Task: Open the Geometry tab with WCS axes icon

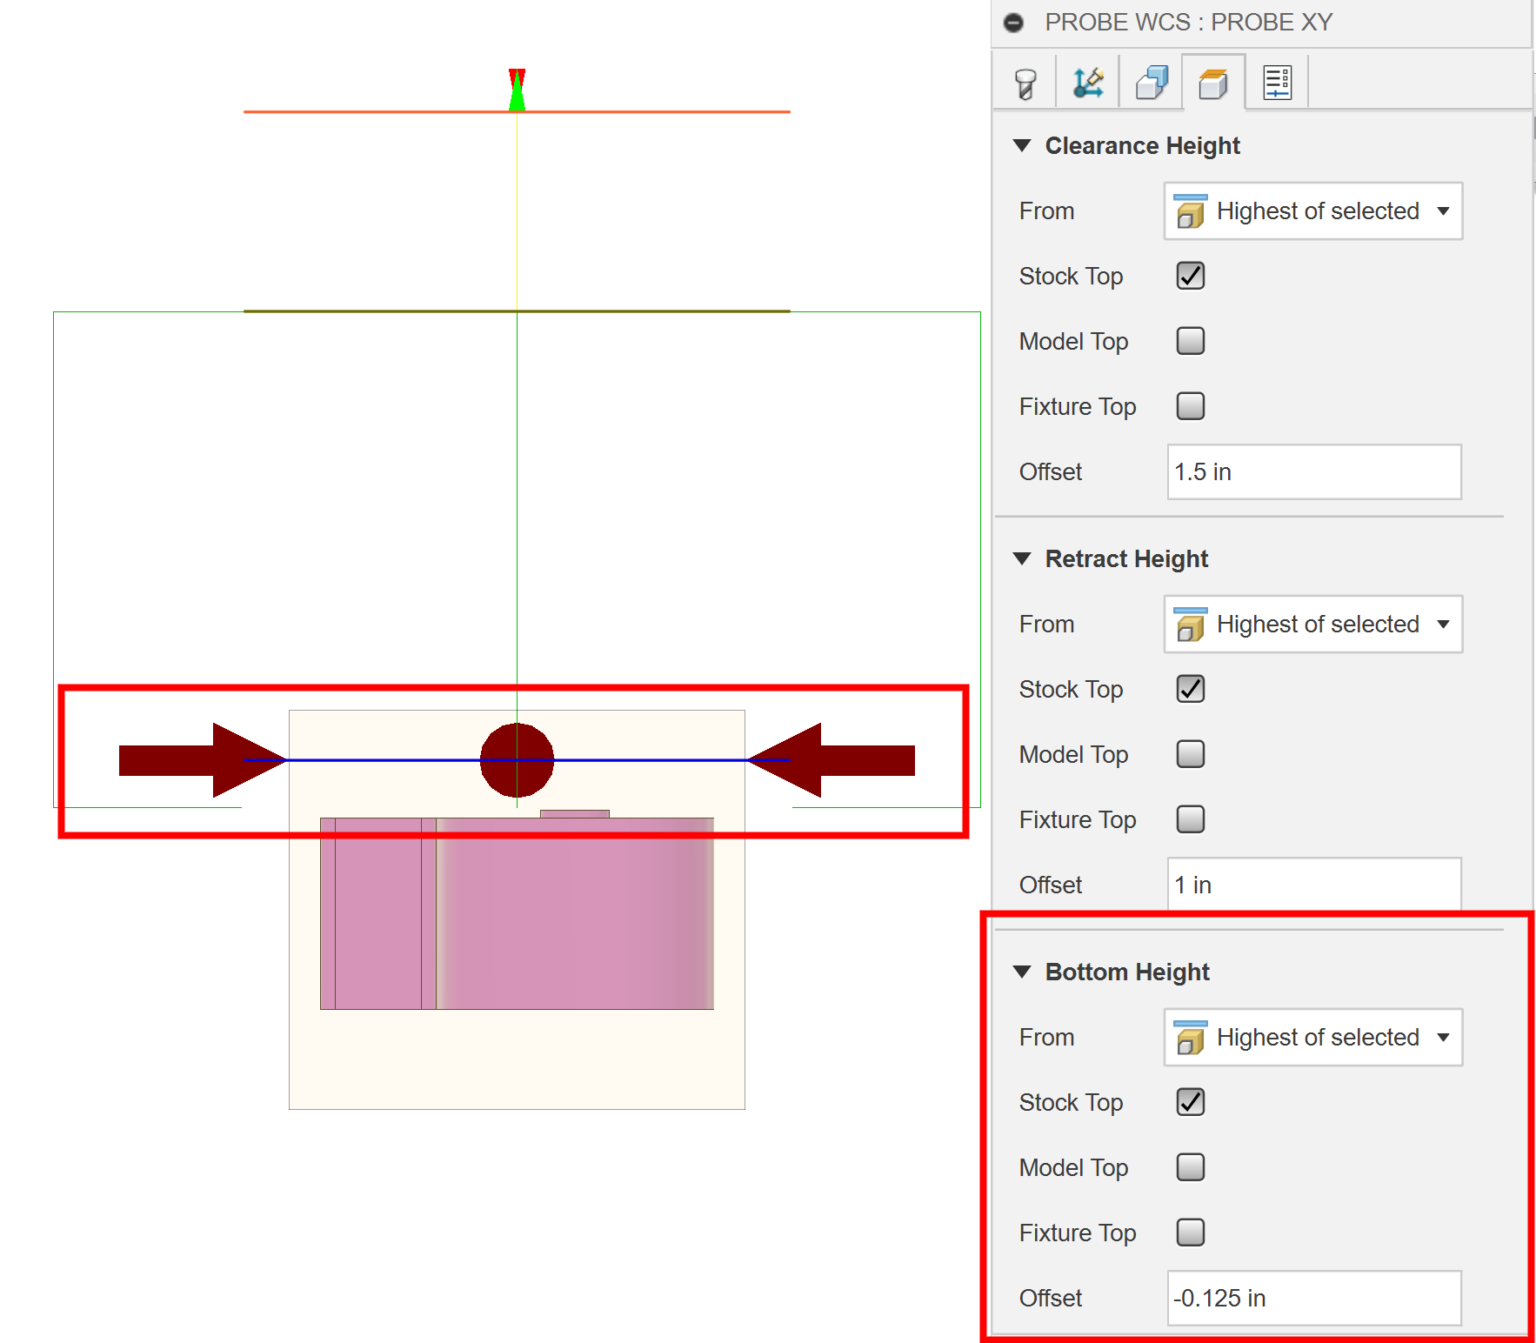Action: 1087,81
